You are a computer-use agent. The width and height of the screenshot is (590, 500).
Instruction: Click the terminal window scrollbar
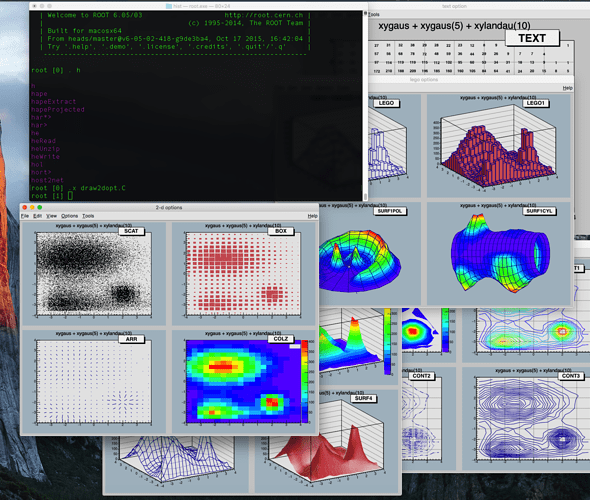(x=365, y=105)
